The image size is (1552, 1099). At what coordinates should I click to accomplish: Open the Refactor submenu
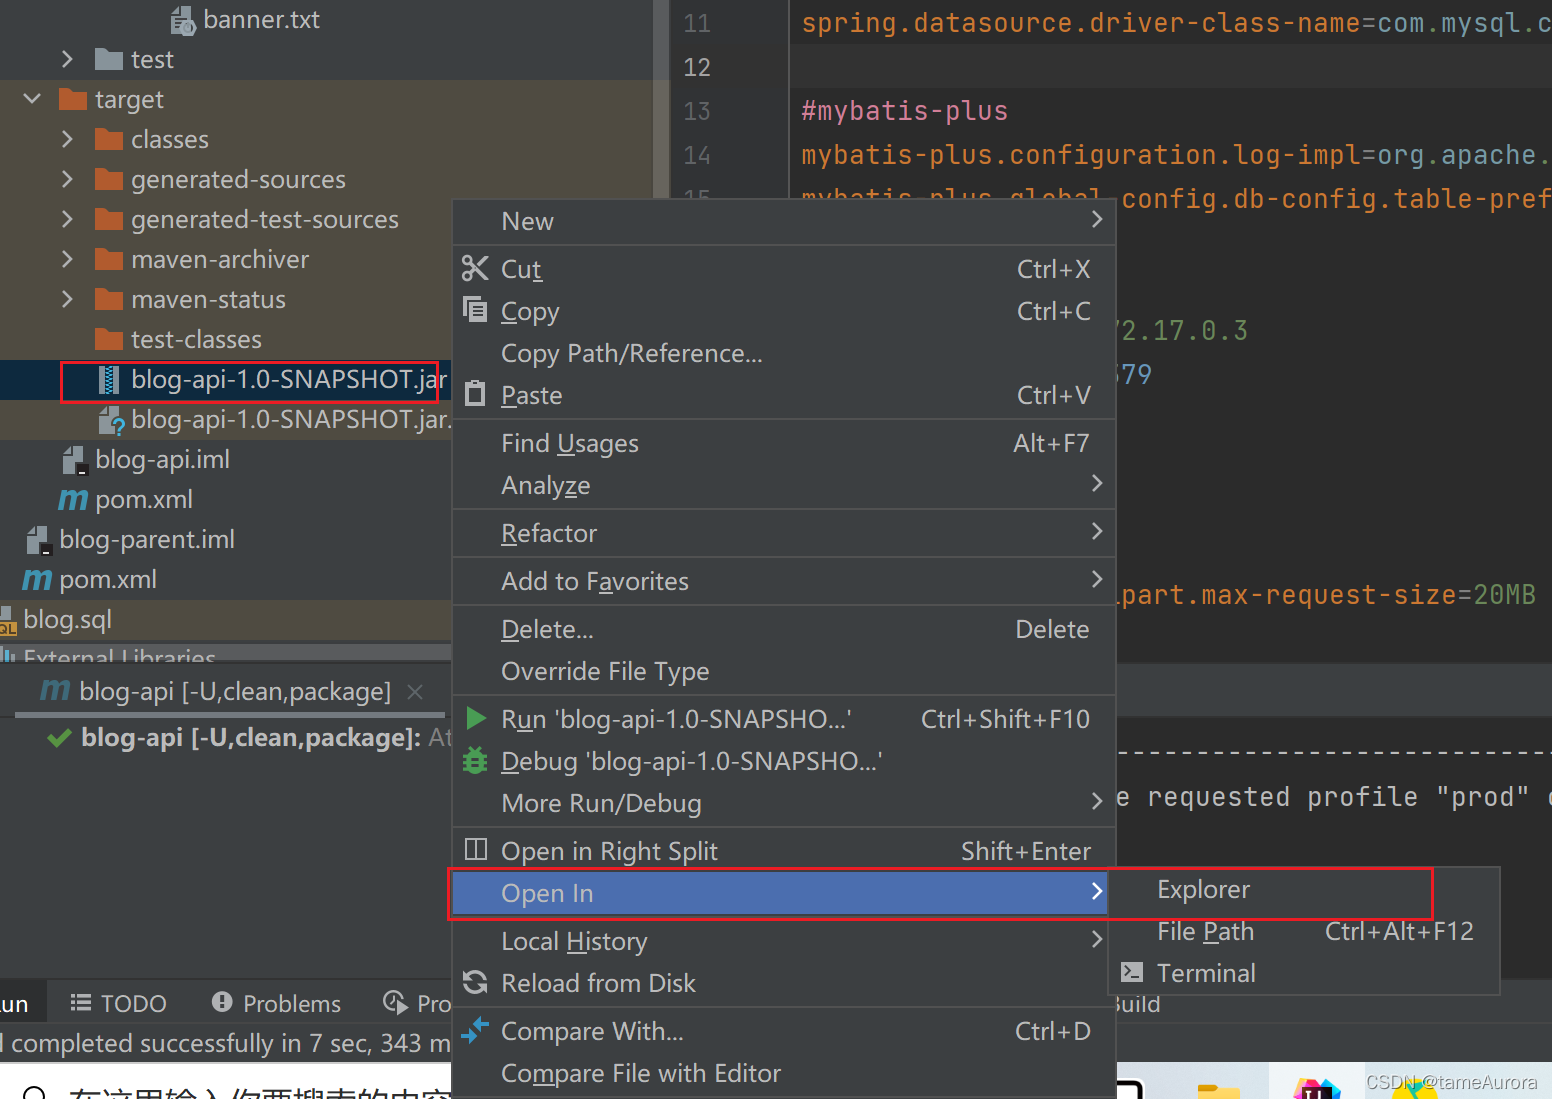[784, 533]
